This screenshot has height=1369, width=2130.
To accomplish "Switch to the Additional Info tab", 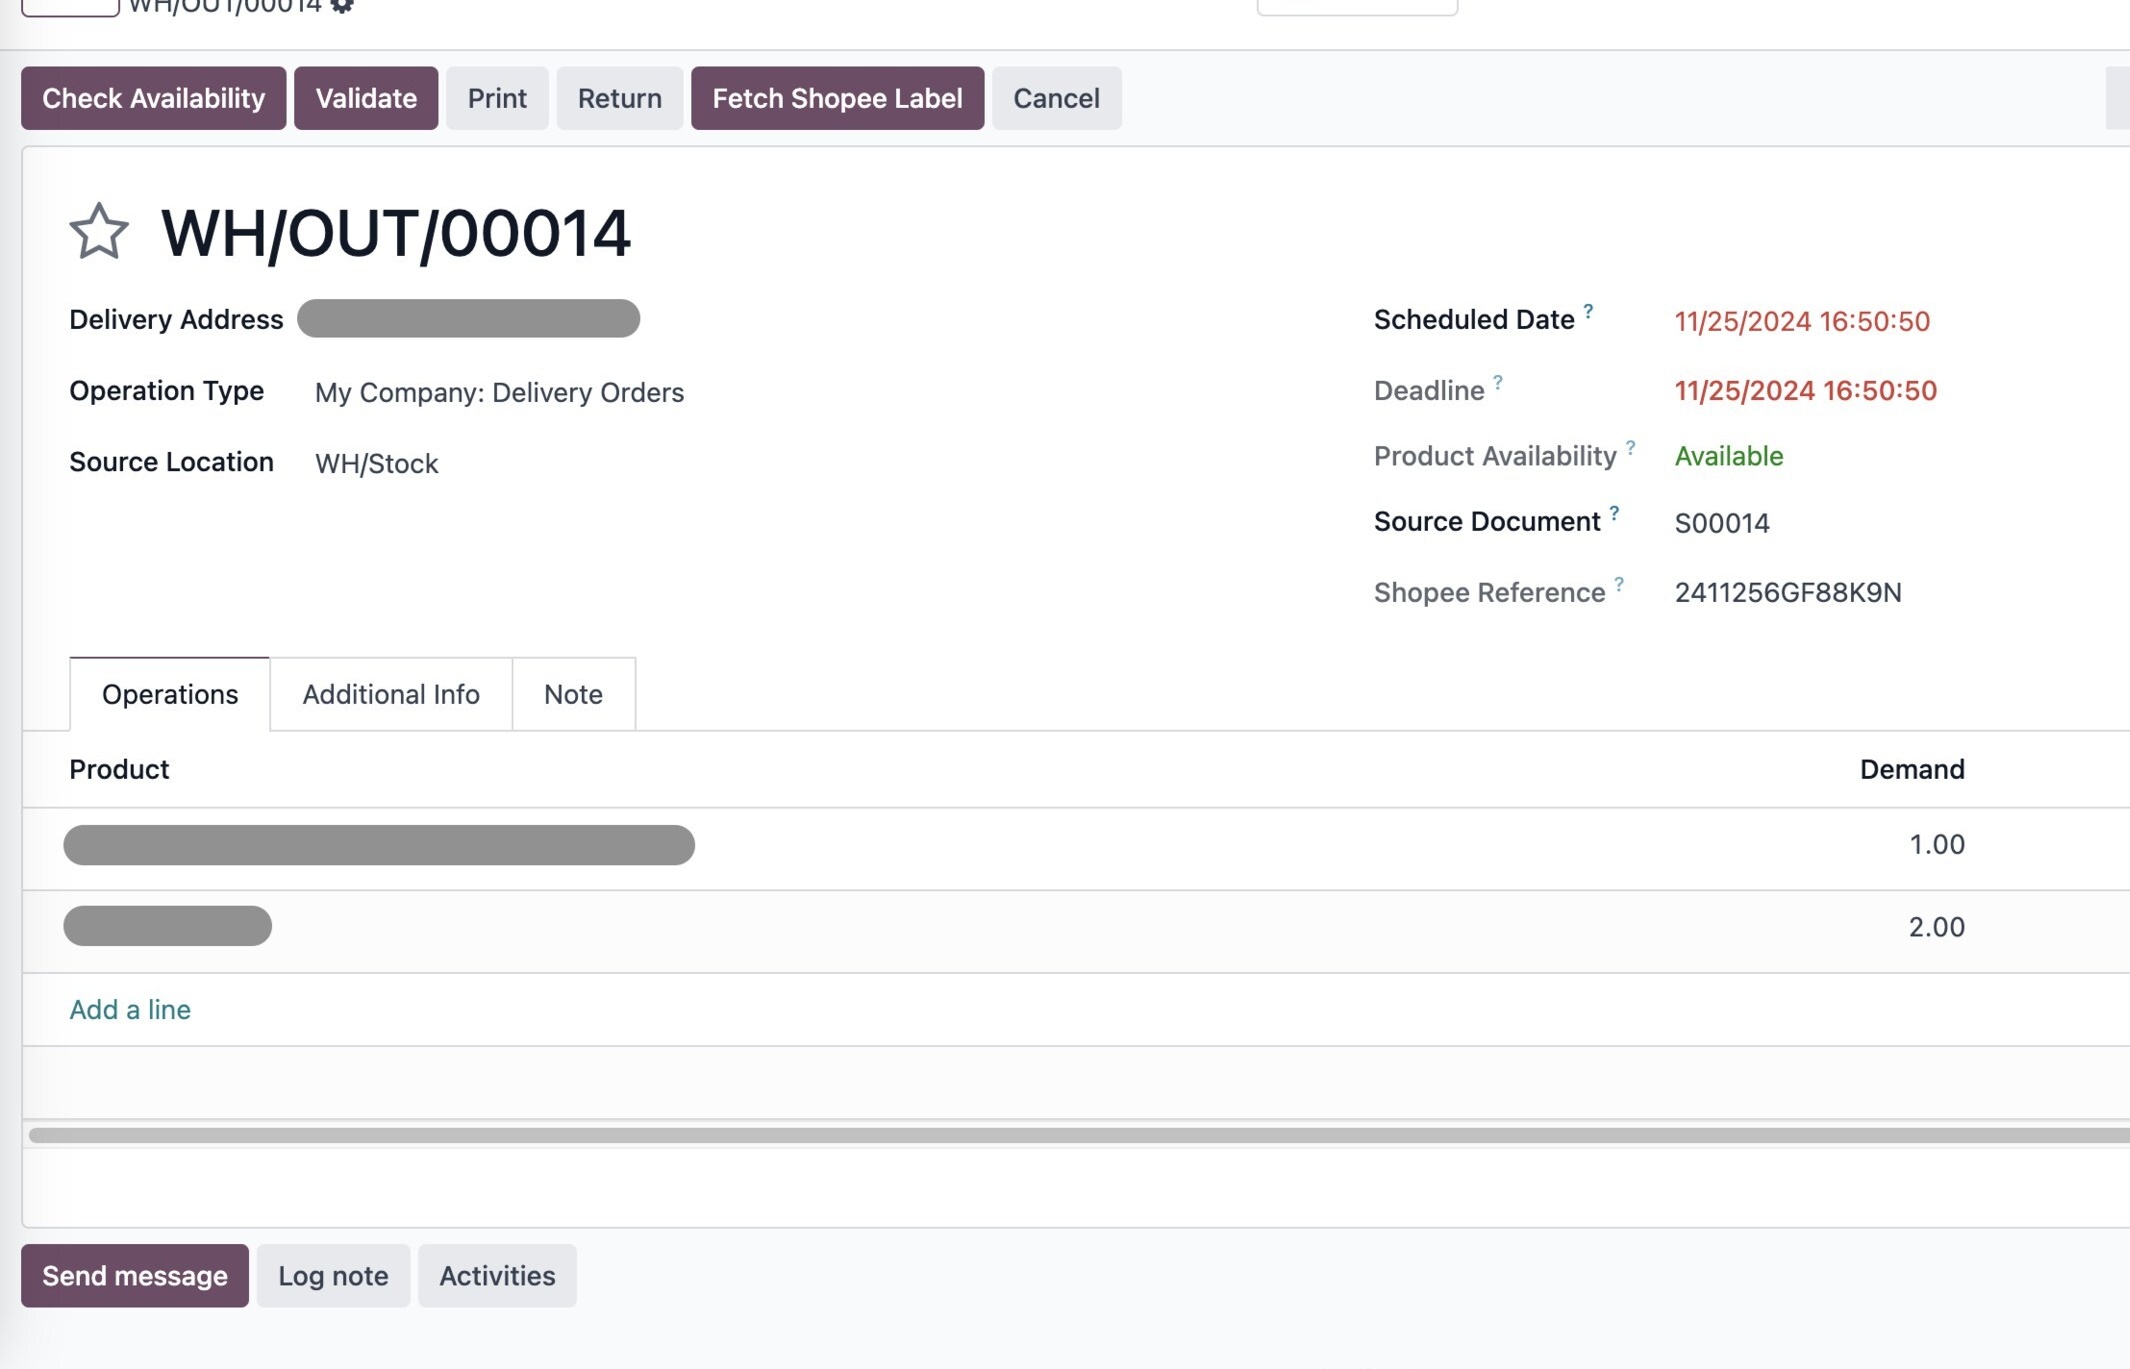I will 390,694.
